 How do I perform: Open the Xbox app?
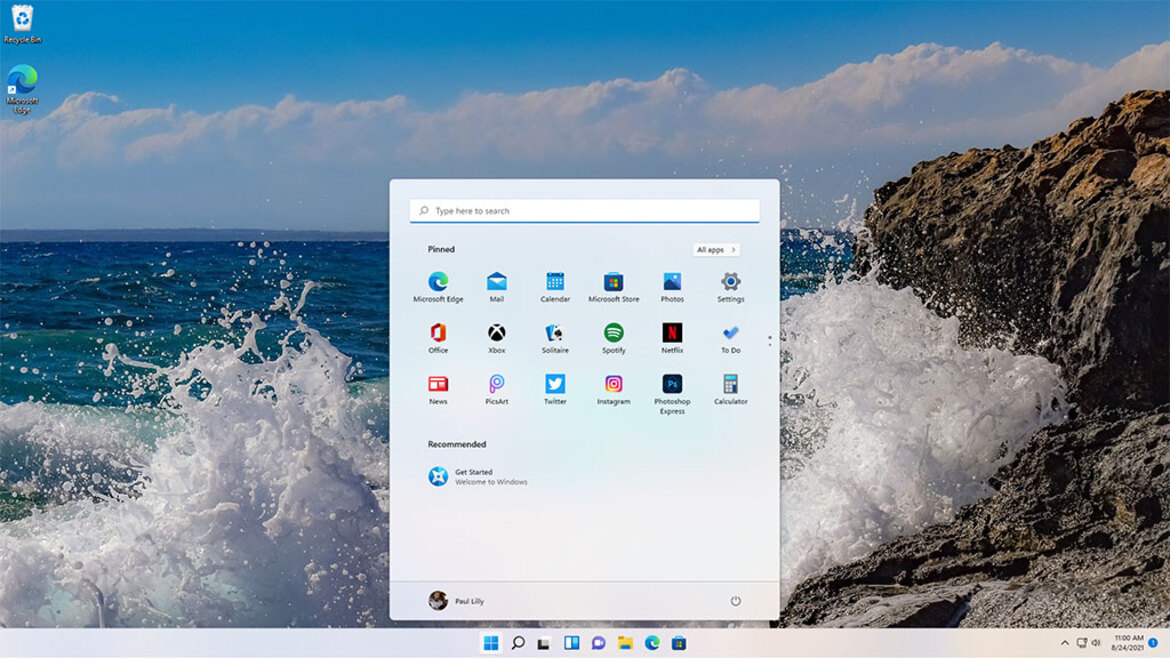pos(496,338)
